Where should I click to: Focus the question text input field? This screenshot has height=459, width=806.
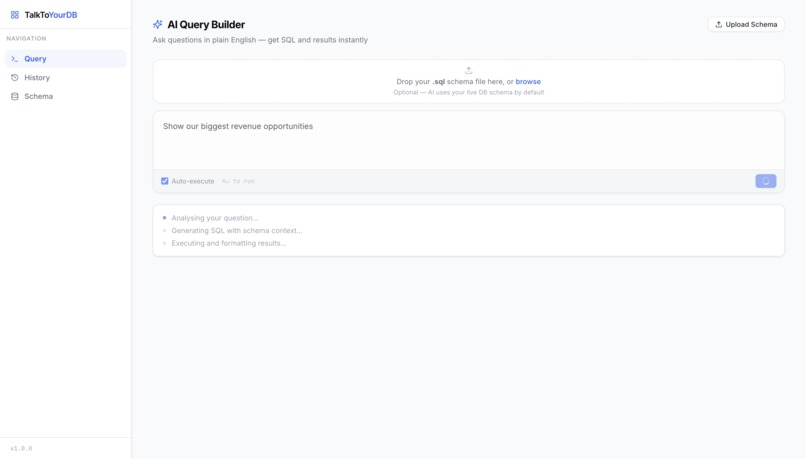point(468,140)
